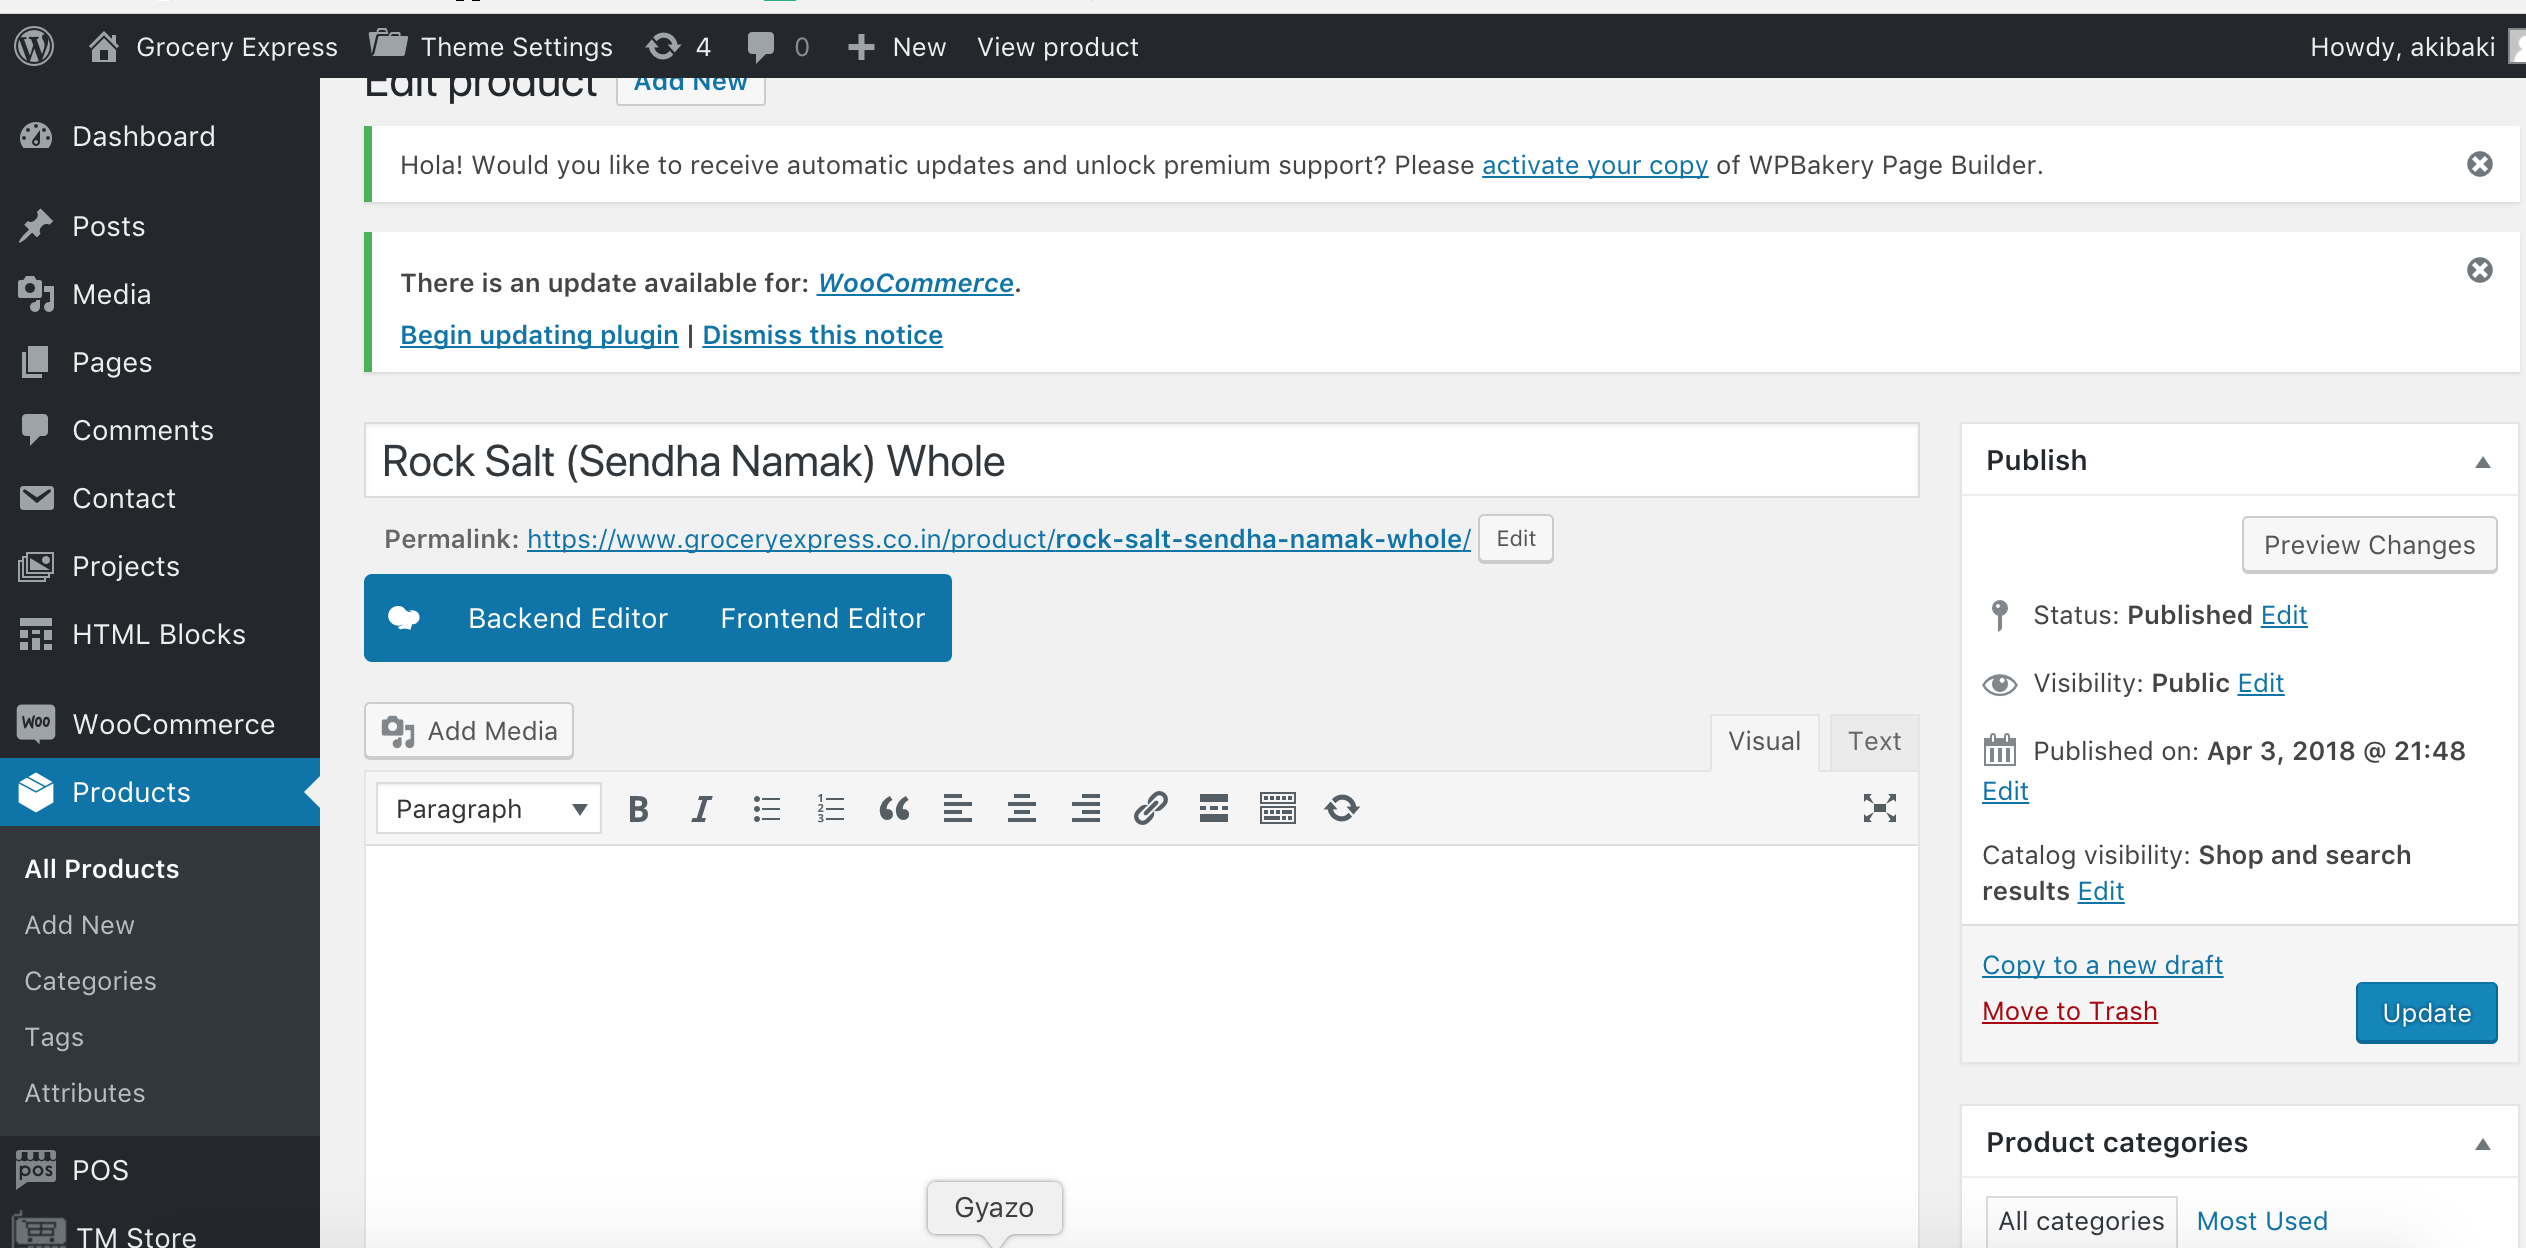Image resolution: width=2526 pixels, height=1248 pixels.
Task: Collapse the Product categories panel
Action: tap(2482, 1143)
